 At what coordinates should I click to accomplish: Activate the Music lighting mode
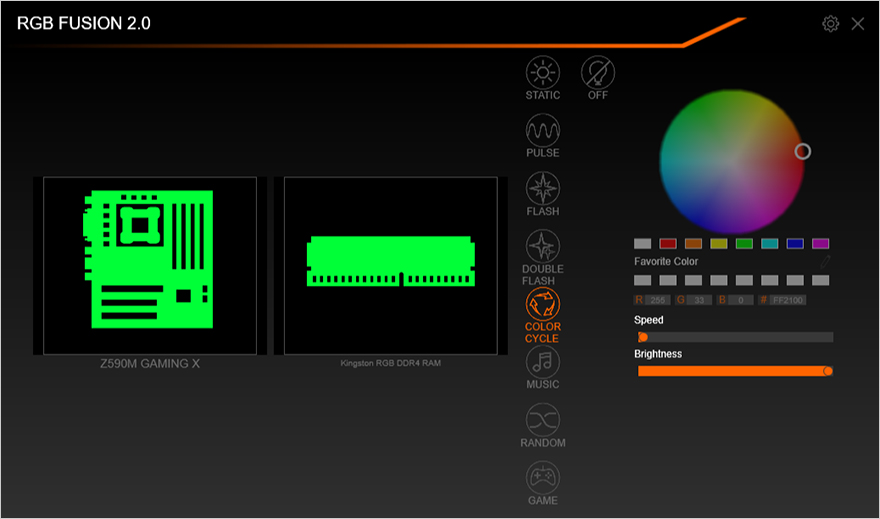(543, 362)
